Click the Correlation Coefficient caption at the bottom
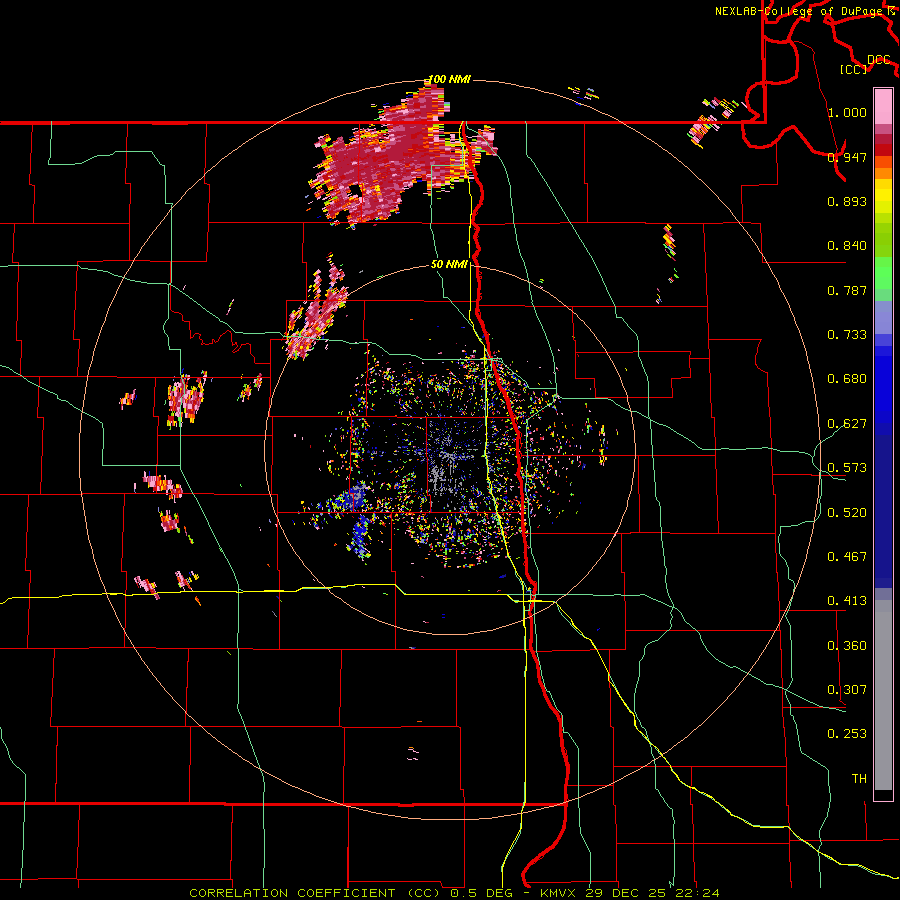The height and width of the screenshot is (900, 900). (454, 893)
